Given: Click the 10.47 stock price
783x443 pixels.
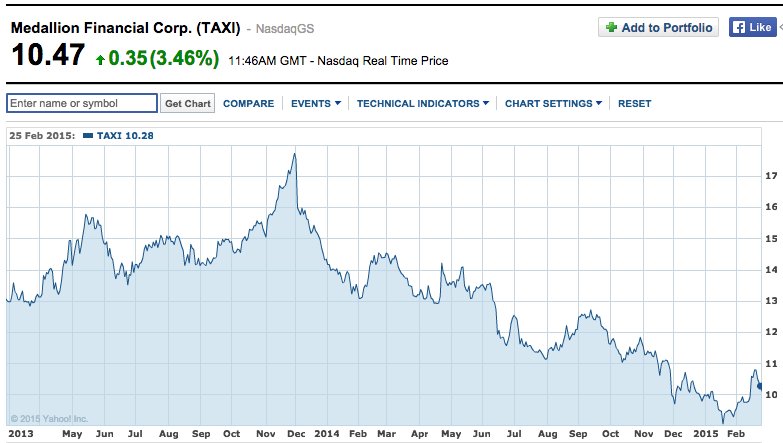Looking at the screenshot, I should pyautogui.click(x=48, y=54).
